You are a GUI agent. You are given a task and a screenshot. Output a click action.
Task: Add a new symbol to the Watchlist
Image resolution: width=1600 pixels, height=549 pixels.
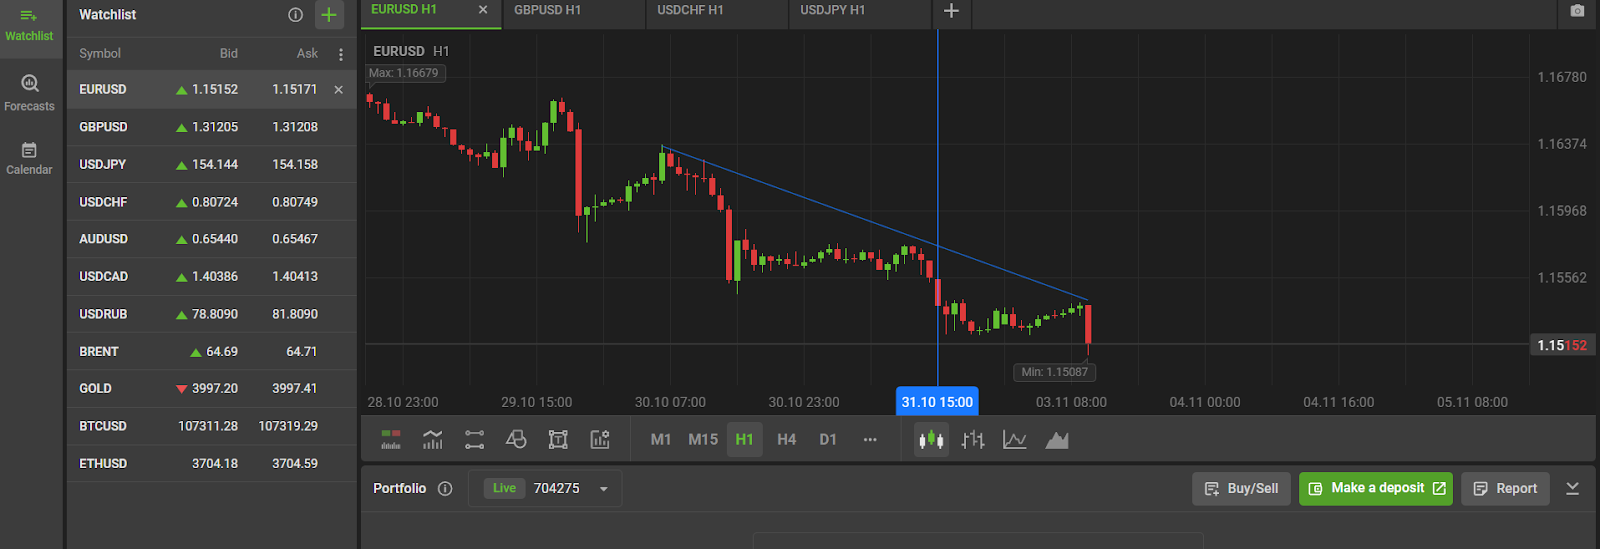tap(328, 15)
